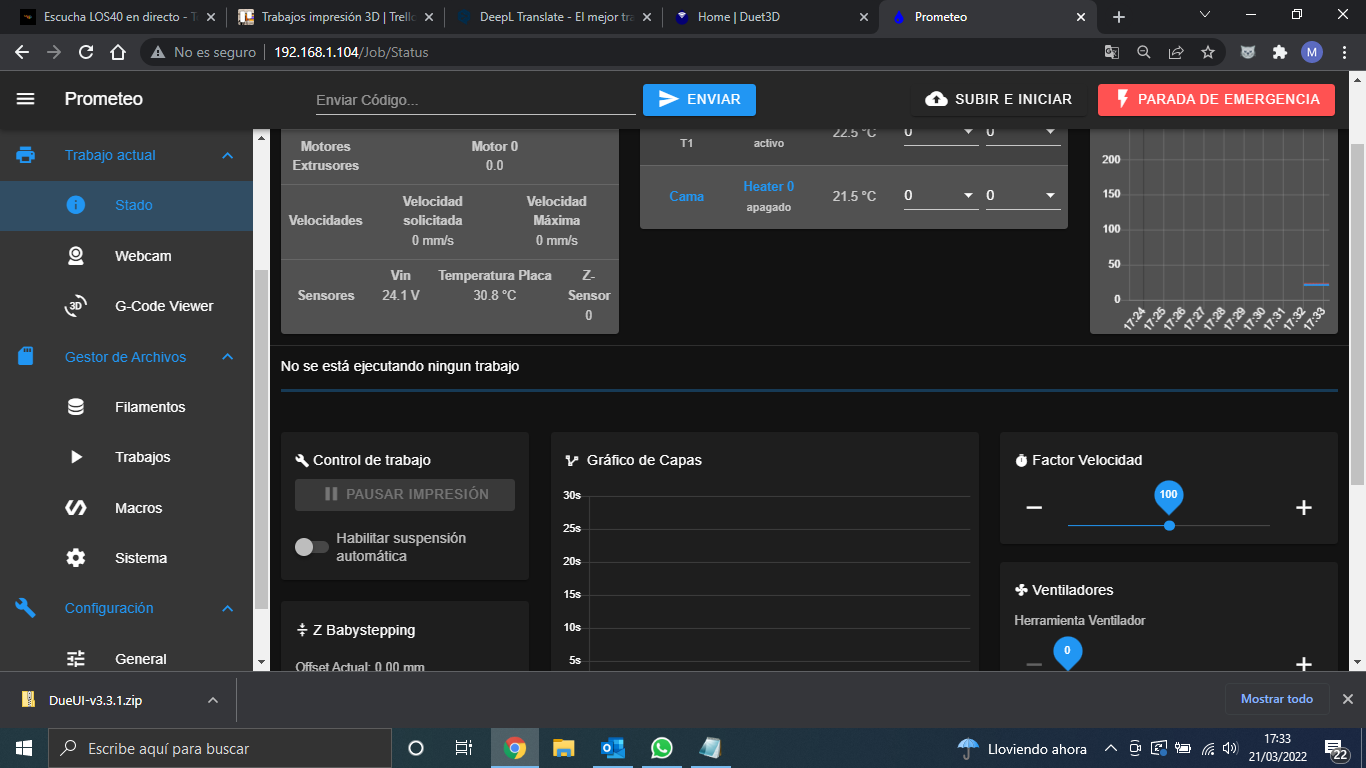This screenshot has height=768, width=1366.
Task: Bookmark this page with star icon
Action: (x=1208, y=52)
